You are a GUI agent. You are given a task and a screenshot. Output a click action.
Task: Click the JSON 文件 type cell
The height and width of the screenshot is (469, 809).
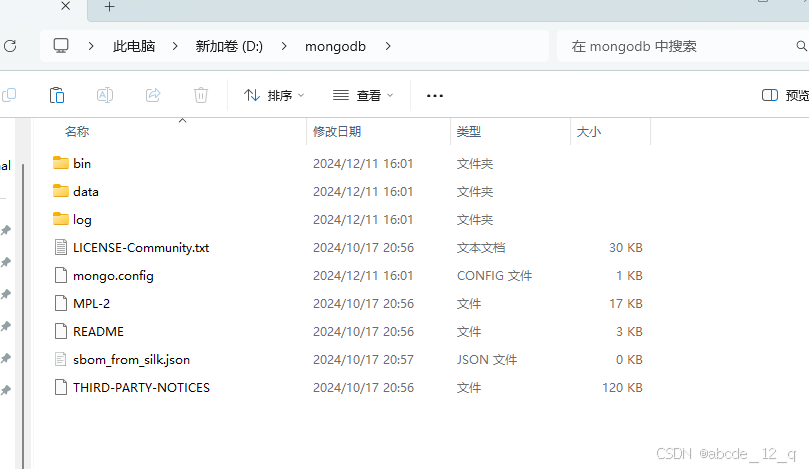487,360
